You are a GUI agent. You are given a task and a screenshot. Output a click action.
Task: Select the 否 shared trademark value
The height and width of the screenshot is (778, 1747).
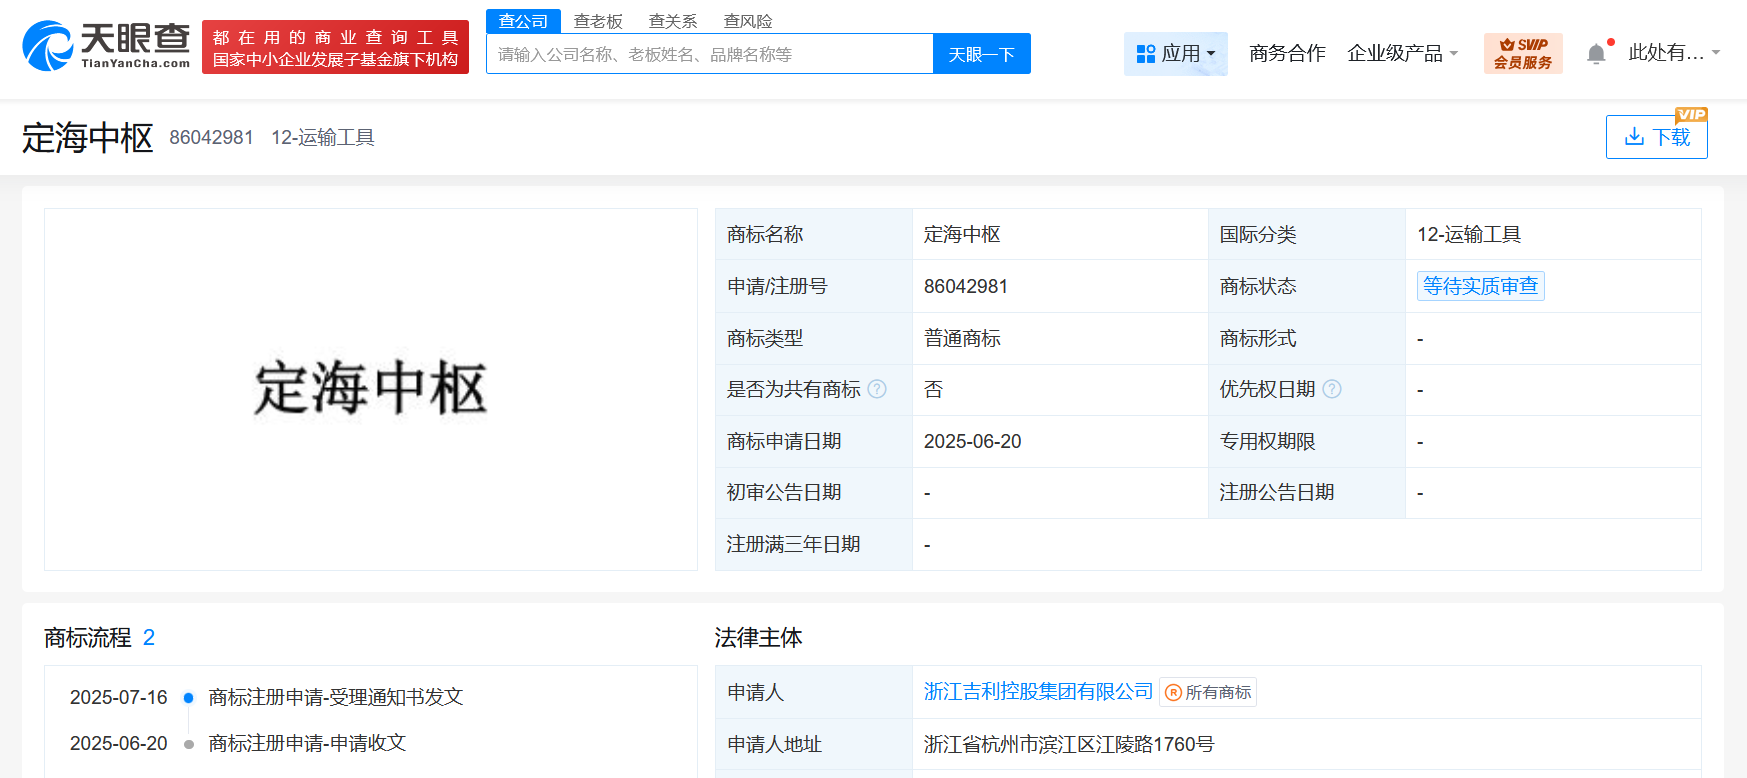(x=934, y=389)
